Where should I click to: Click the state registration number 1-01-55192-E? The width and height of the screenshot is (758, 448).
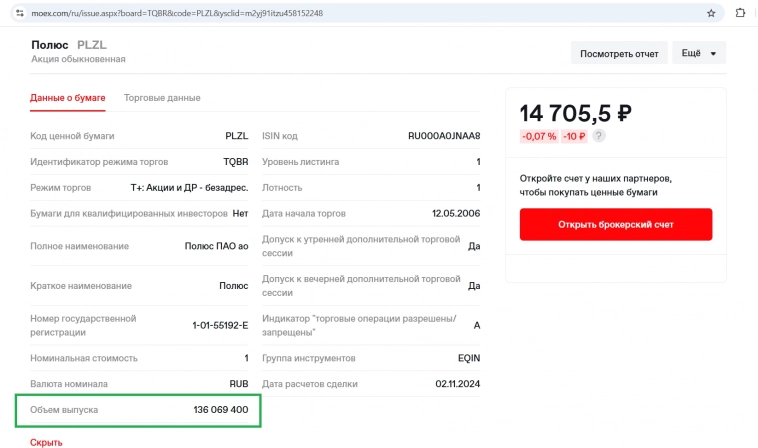tap(220, 325)
